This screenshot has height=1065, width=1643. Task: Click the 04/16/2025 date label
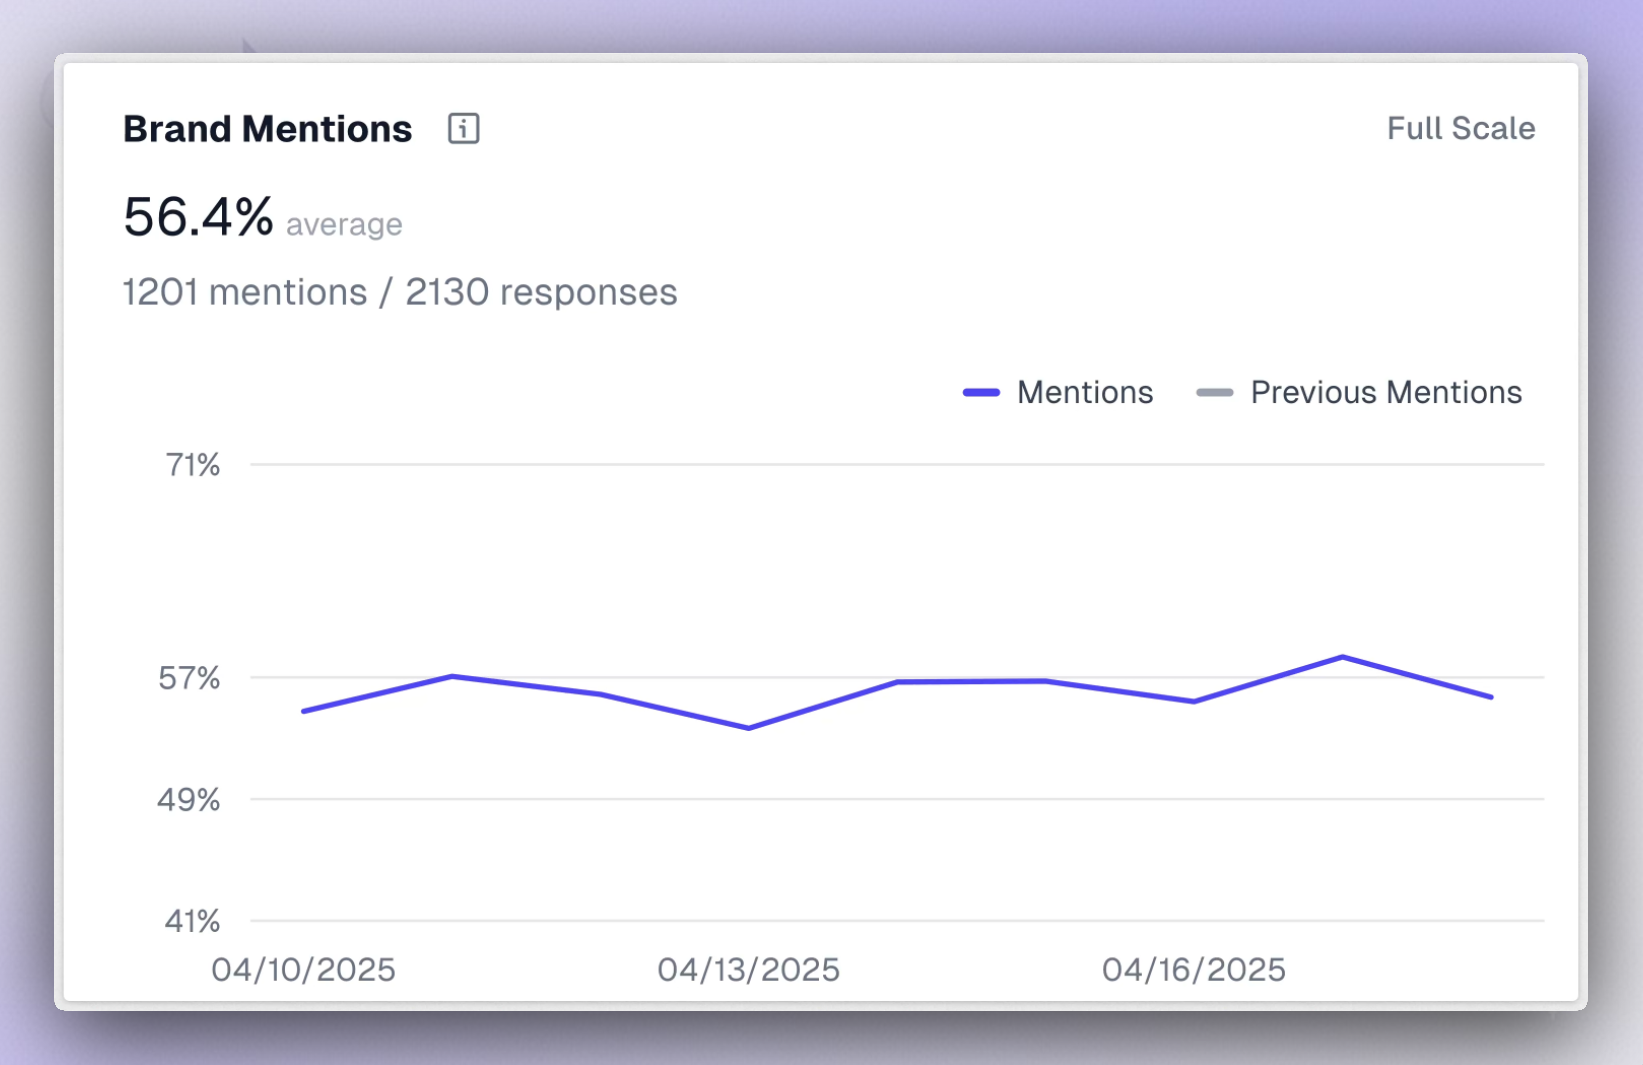[x=1194, y=969]
